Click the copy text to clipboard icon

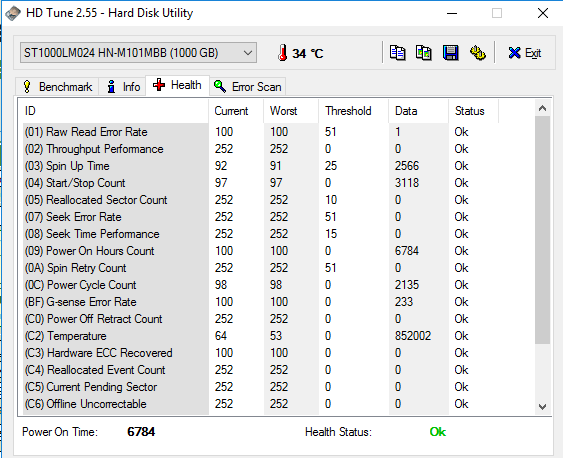coord(397,53)
